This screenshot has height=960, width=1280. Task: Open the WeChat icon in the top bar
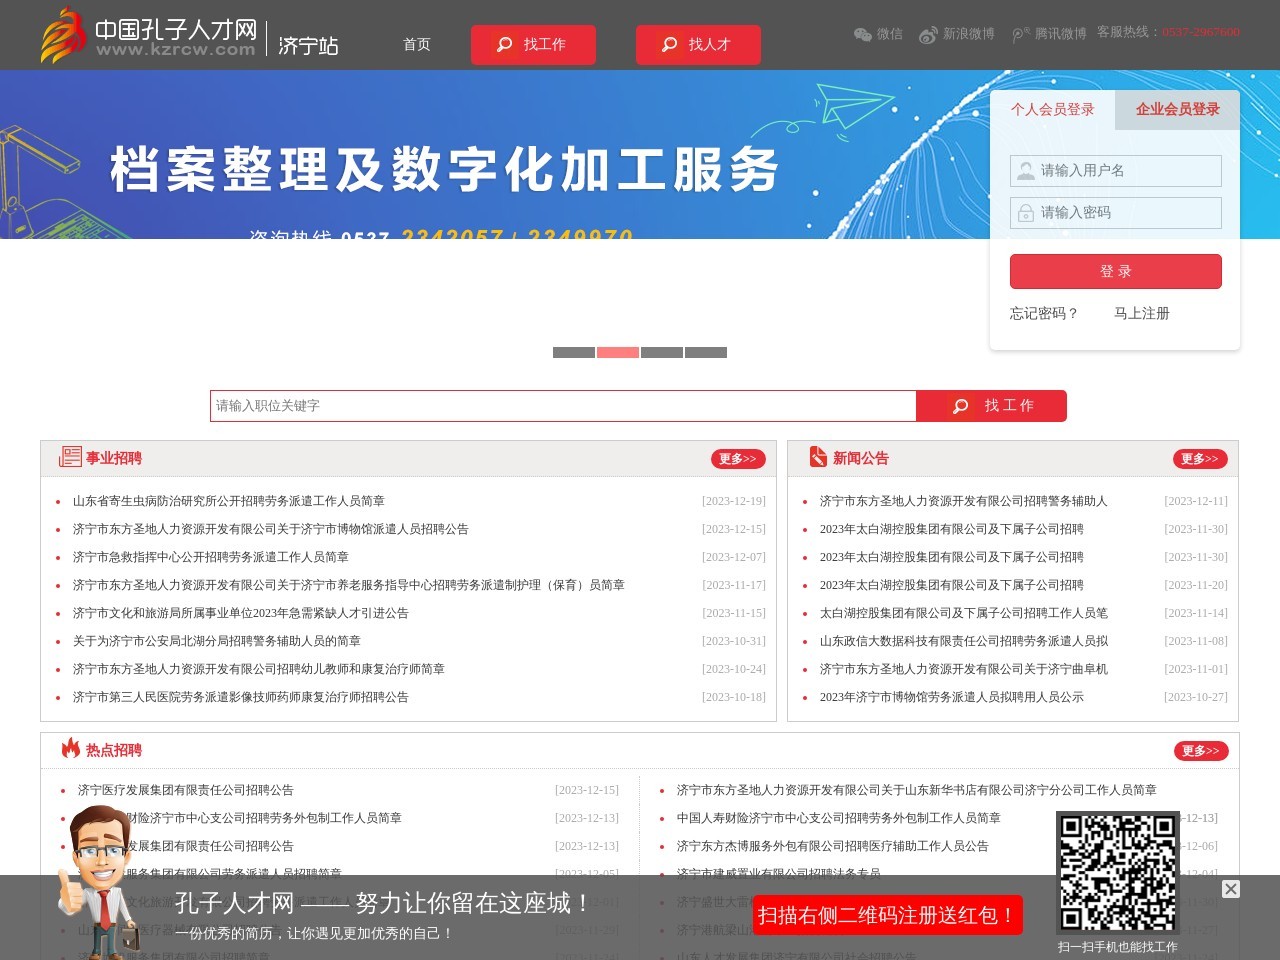tap(862, 34)
